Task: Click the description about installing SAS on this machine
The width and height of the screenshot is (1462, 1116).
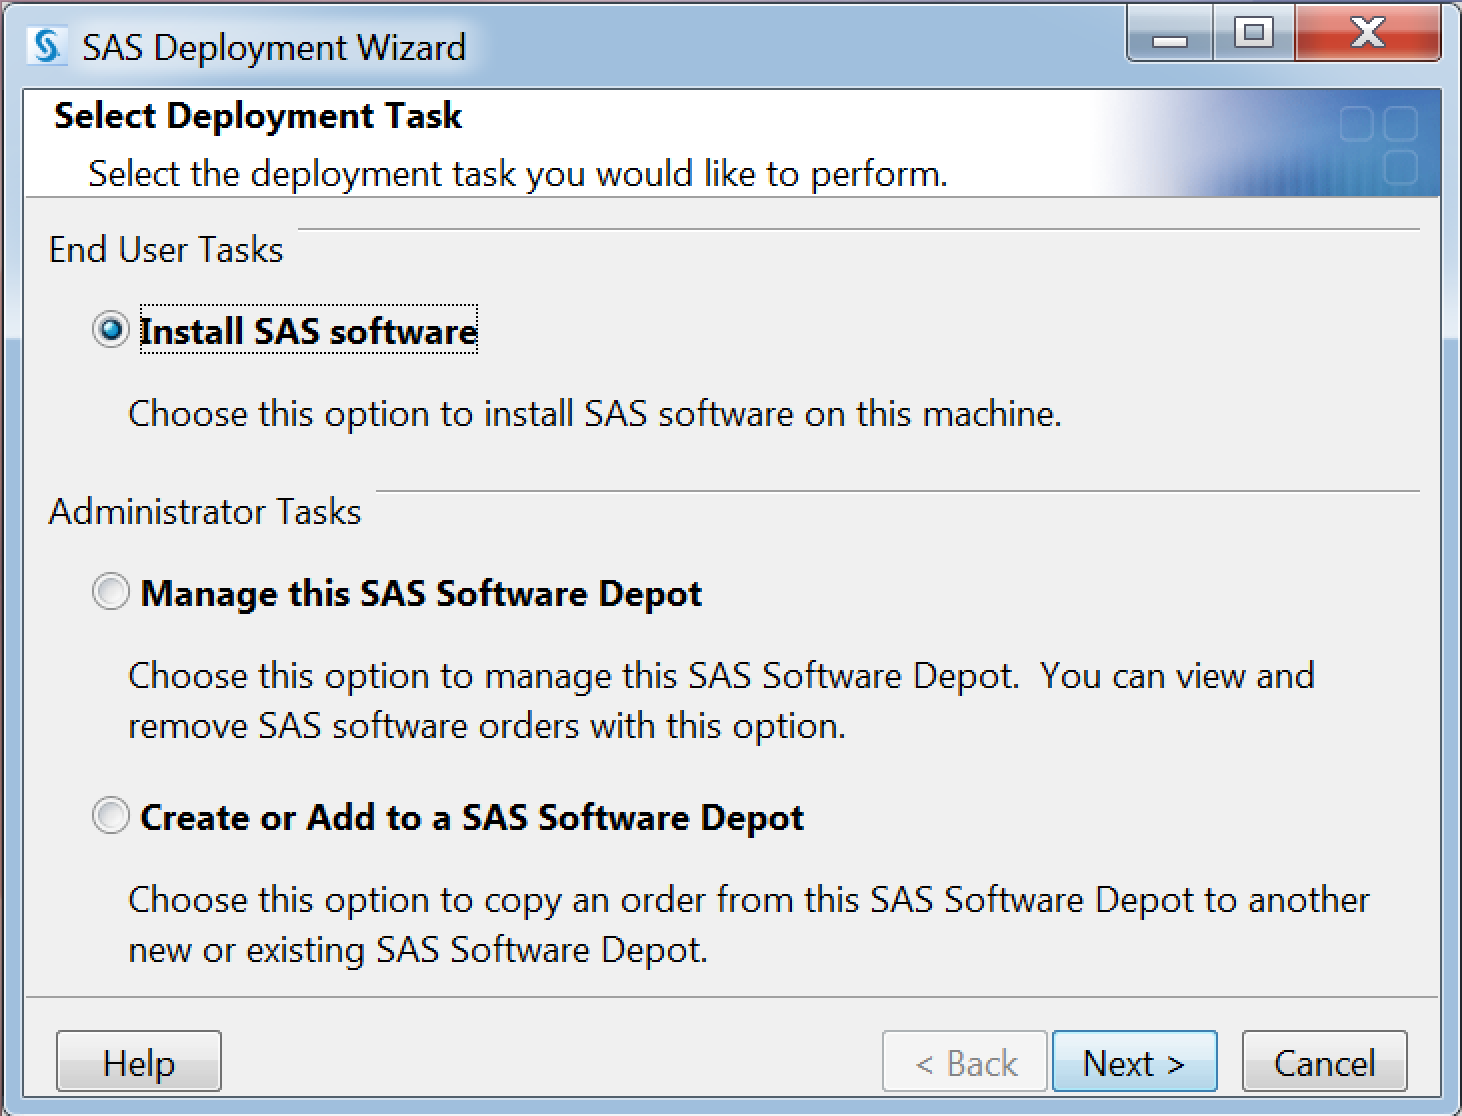Action: click(x=595, y=414)
